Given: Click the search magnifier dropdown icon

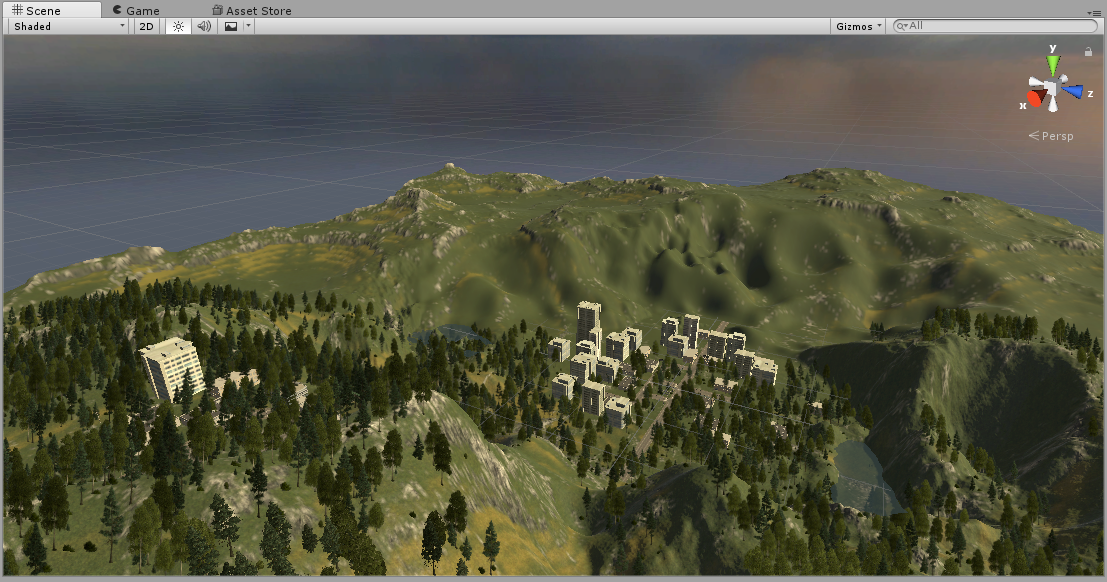Looking at the screenshot, I should tap(902, 26).
